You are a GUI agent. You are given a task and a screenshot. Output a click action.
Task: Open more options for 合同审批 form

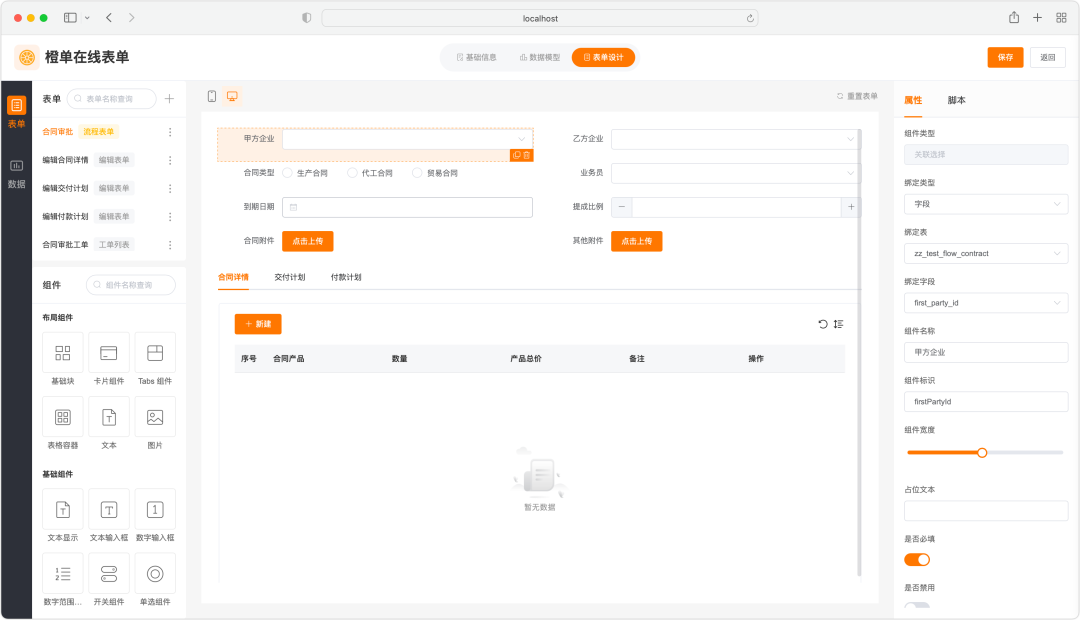point(170,132)
